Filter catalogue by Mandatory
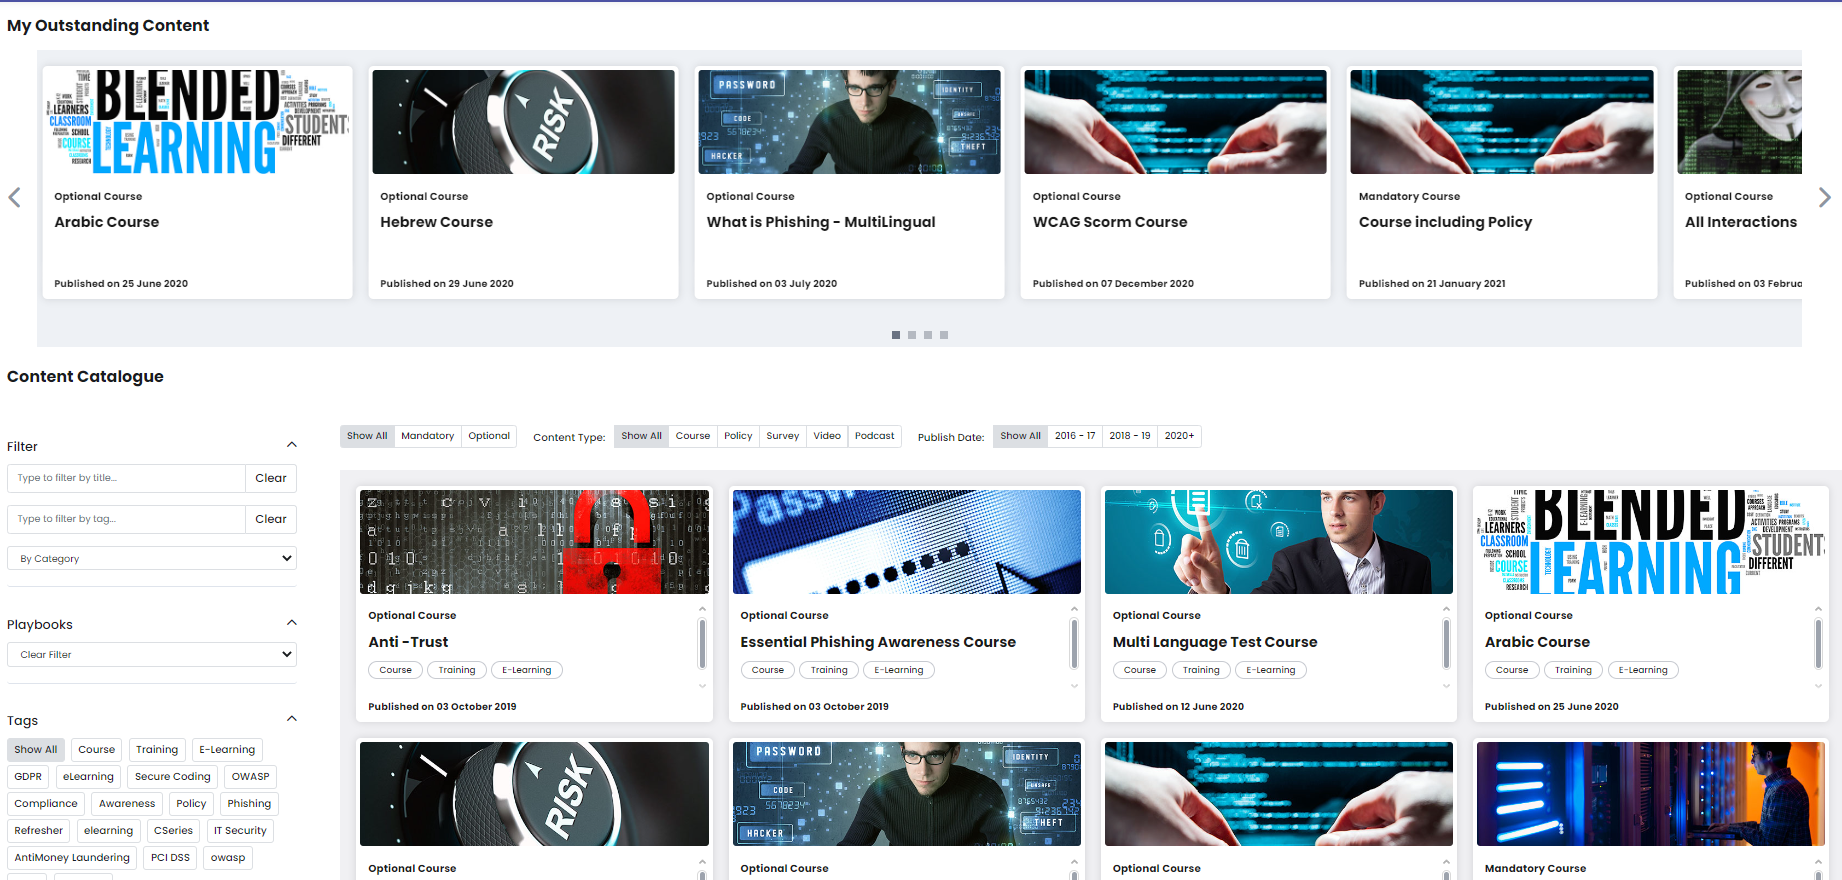 [427, 436]
